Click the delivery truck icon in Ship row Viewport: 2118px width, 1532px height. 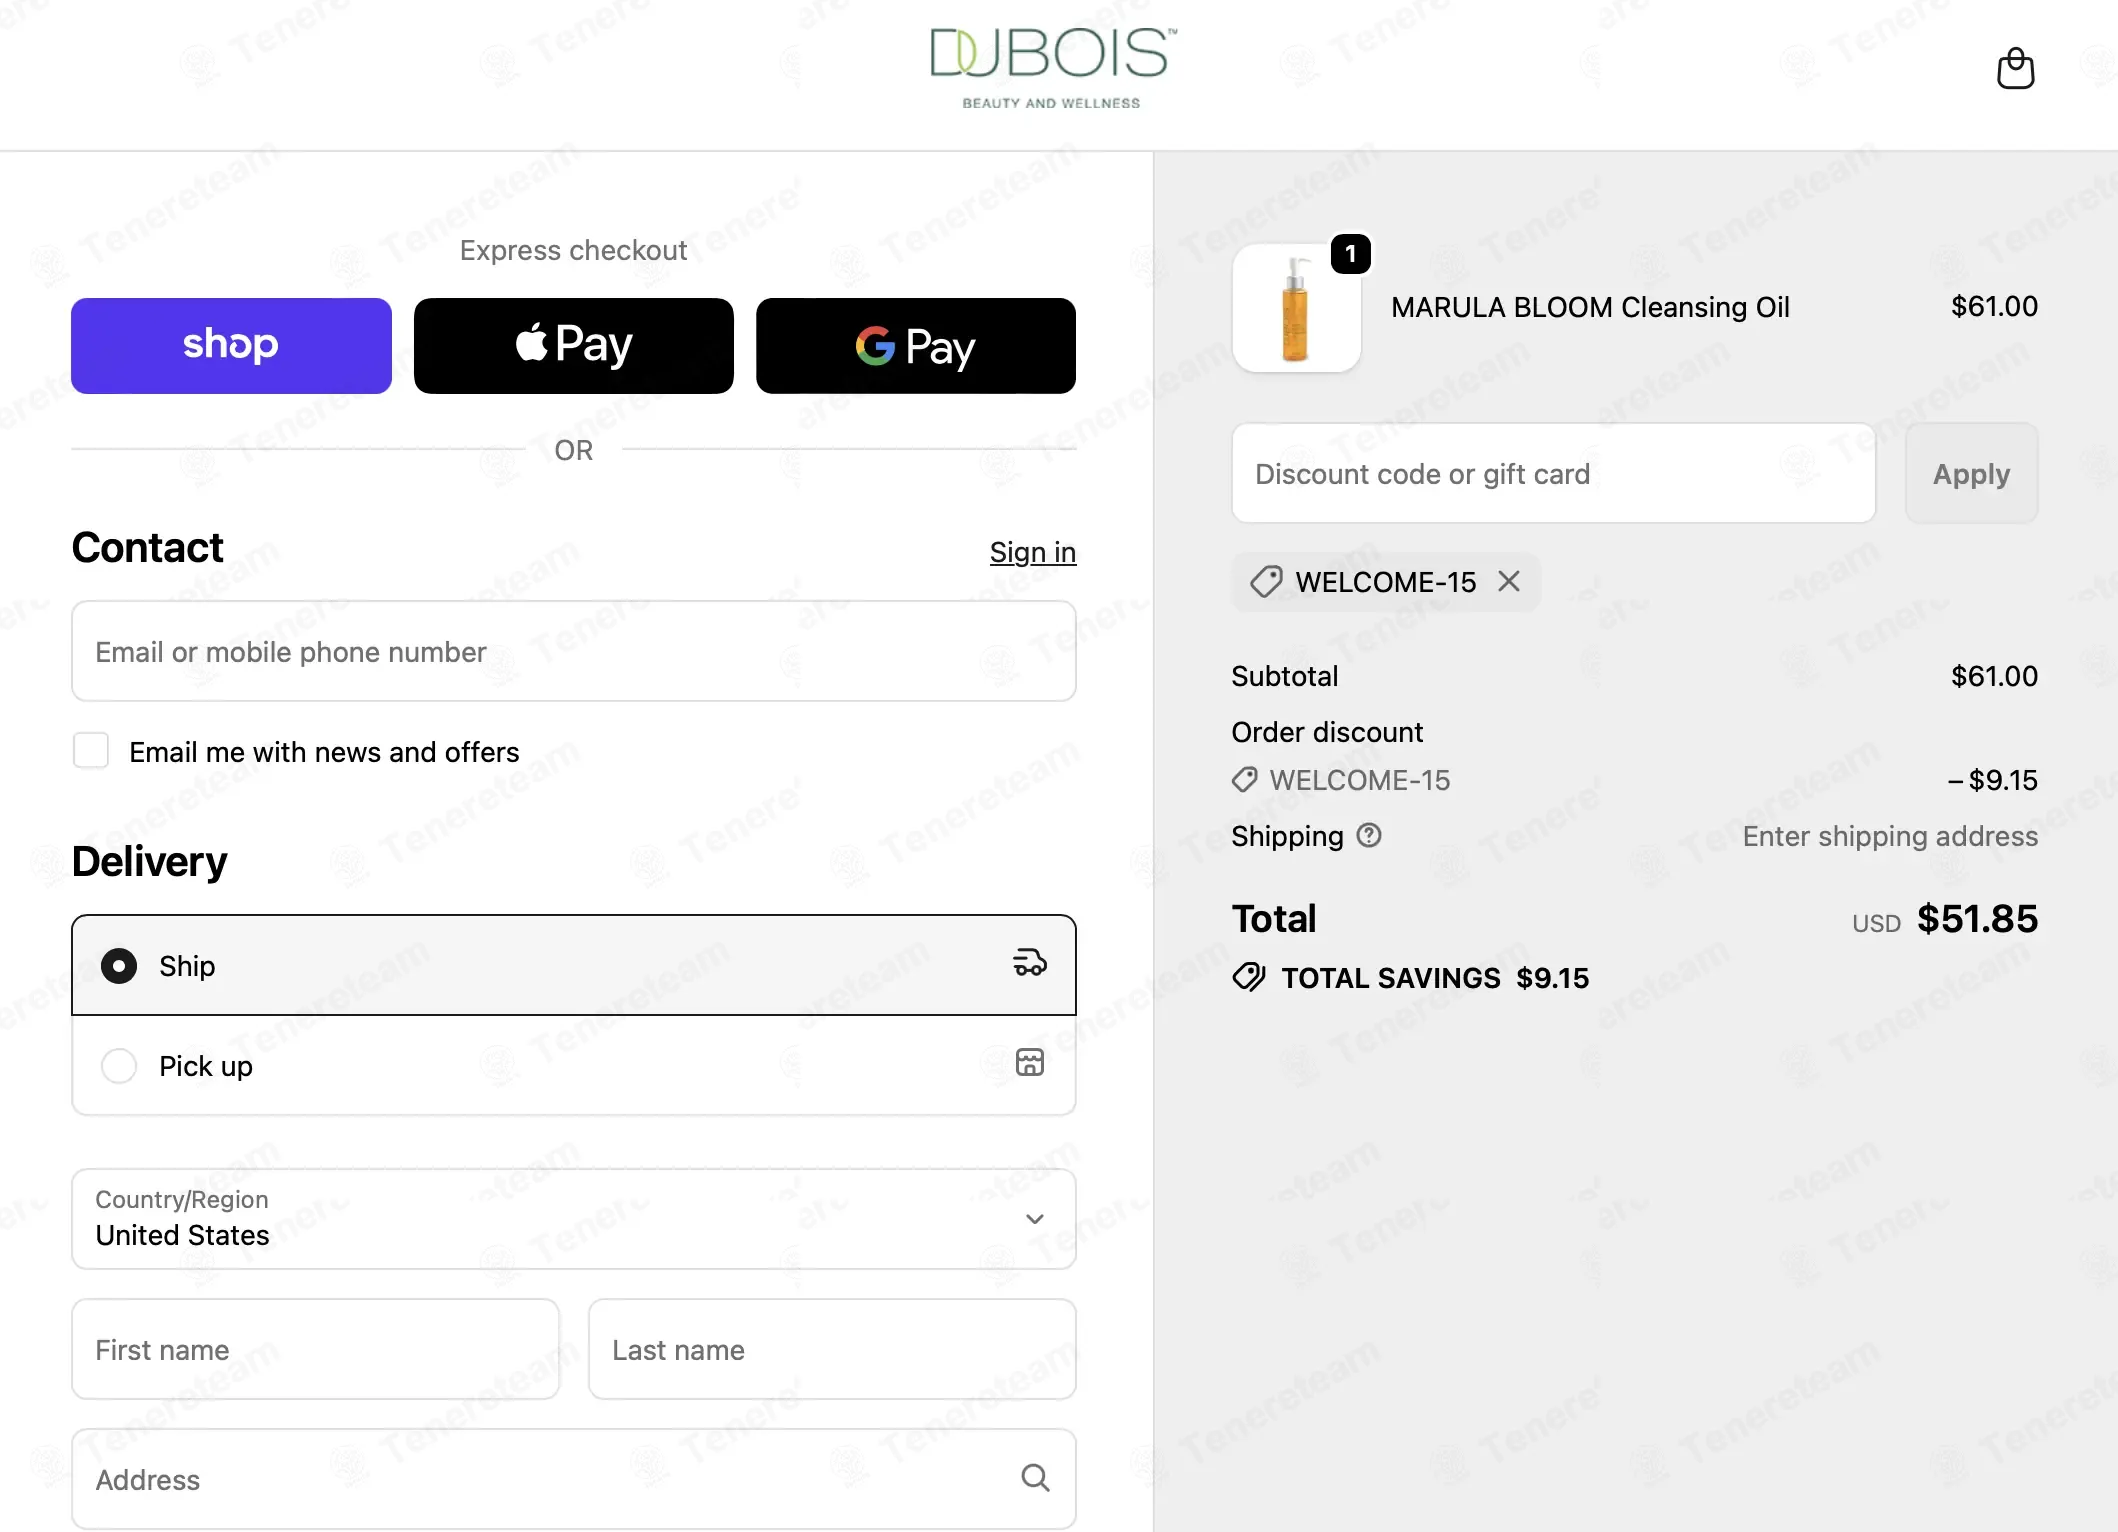pyautogui.click(x=1030, y=963)
